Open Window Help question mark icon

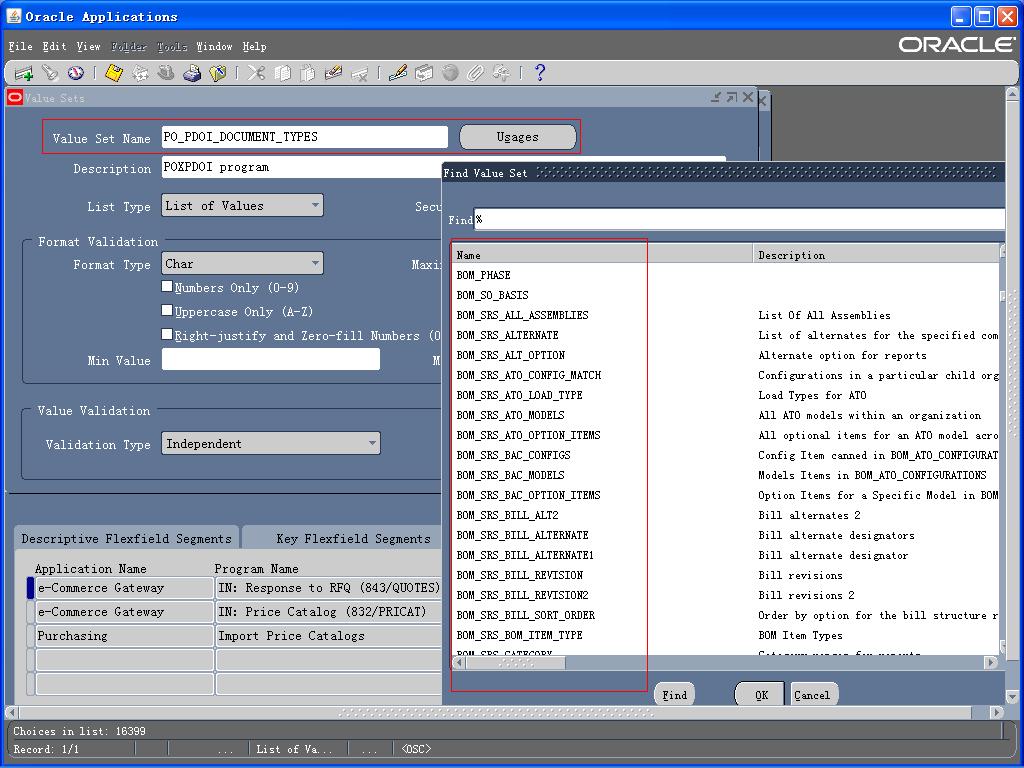click(x=539, y=73)
